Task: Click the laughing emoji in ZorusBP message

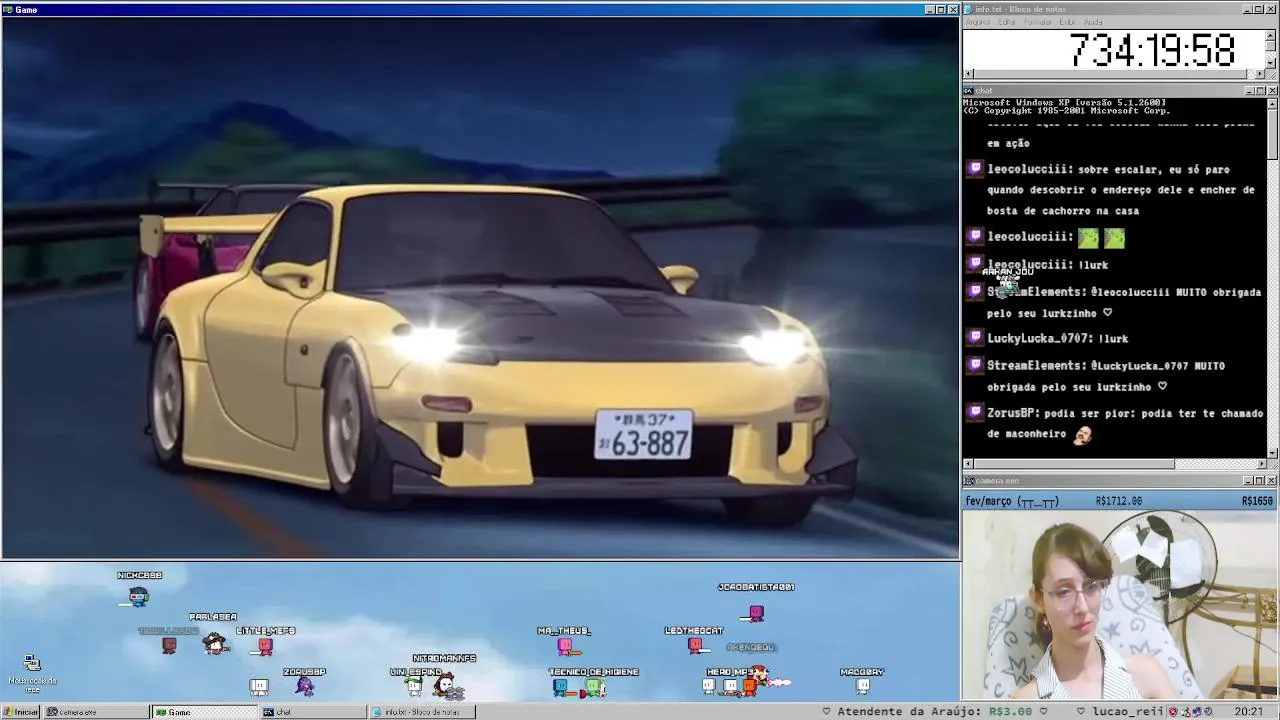Action: 1082,435
